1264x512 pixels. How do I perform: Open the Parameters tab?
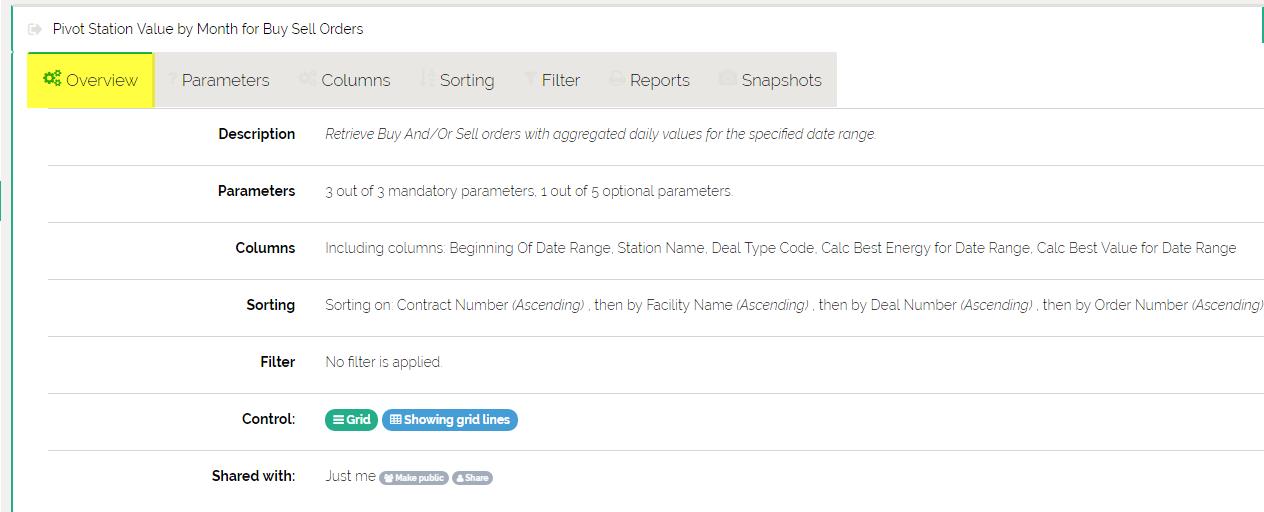[x=225, y=80]
